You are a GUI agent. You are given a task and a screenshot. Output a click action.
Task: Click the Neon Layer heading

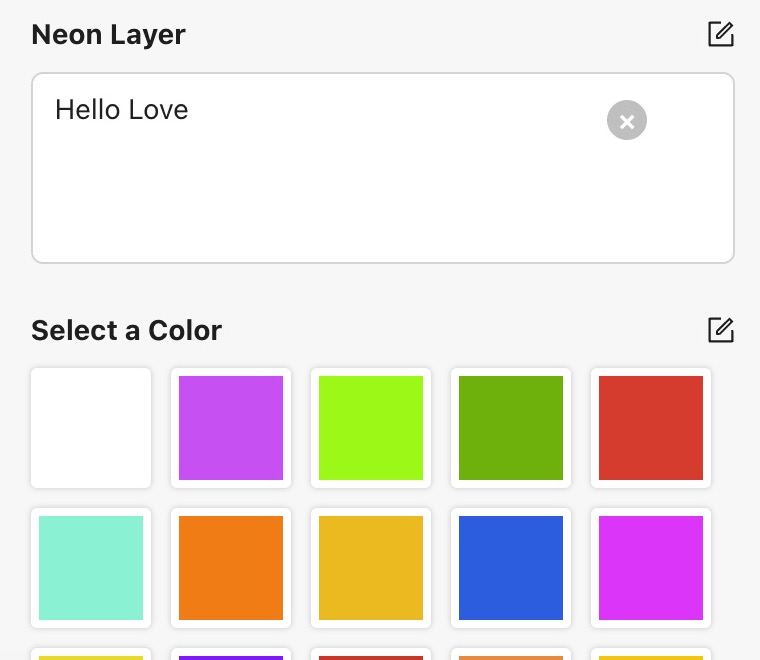pos(109,35)
